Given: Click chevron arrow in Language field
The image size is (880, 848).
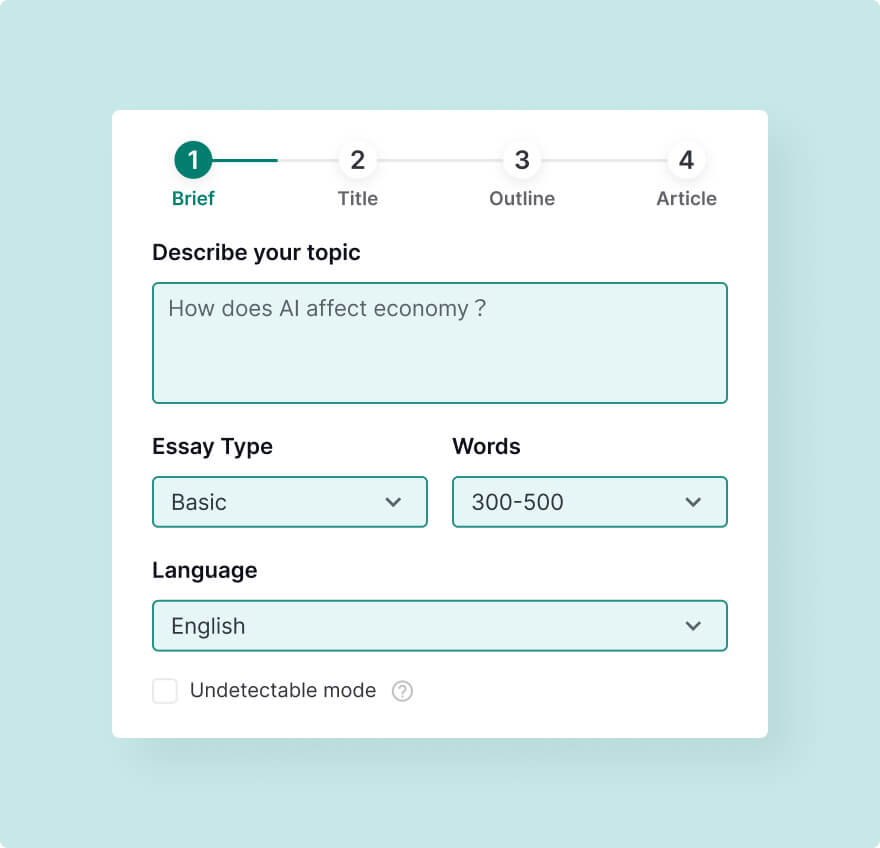Looking at the screenshot, I should 693,626.
